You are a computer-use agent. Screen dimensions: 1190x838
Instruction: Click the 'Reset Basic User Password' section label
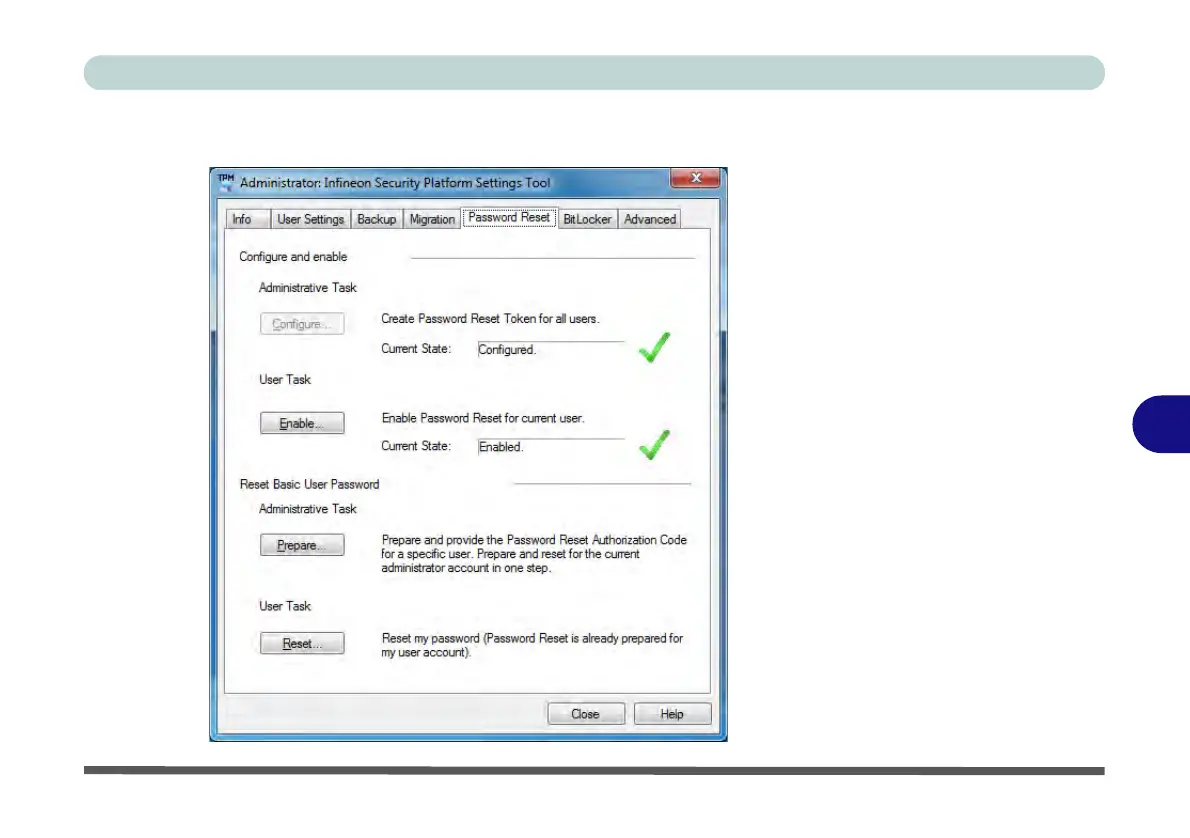pyautogui.click(x=310, y=484)
